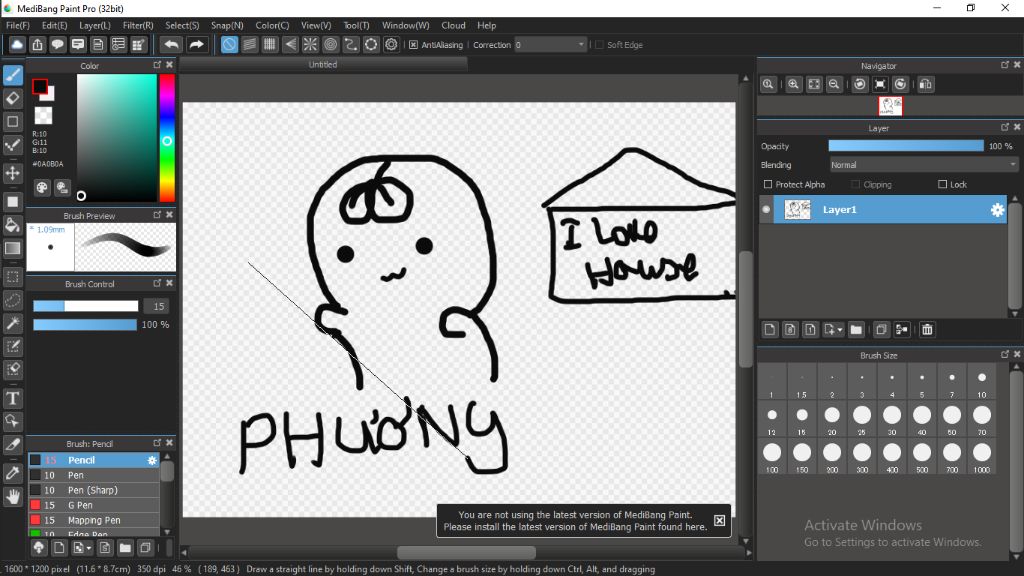
Task: Expand the add-special-layer dropdown arrow
Action: [840, 330]
